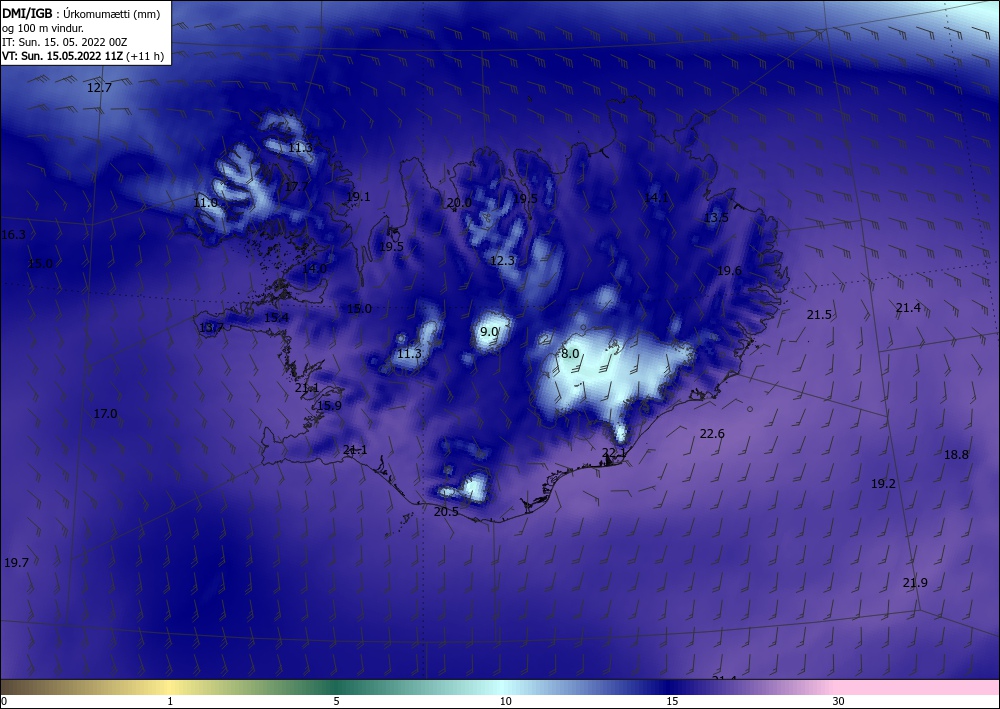Click the "5" tick on the color scale

(x=337, y=702)
